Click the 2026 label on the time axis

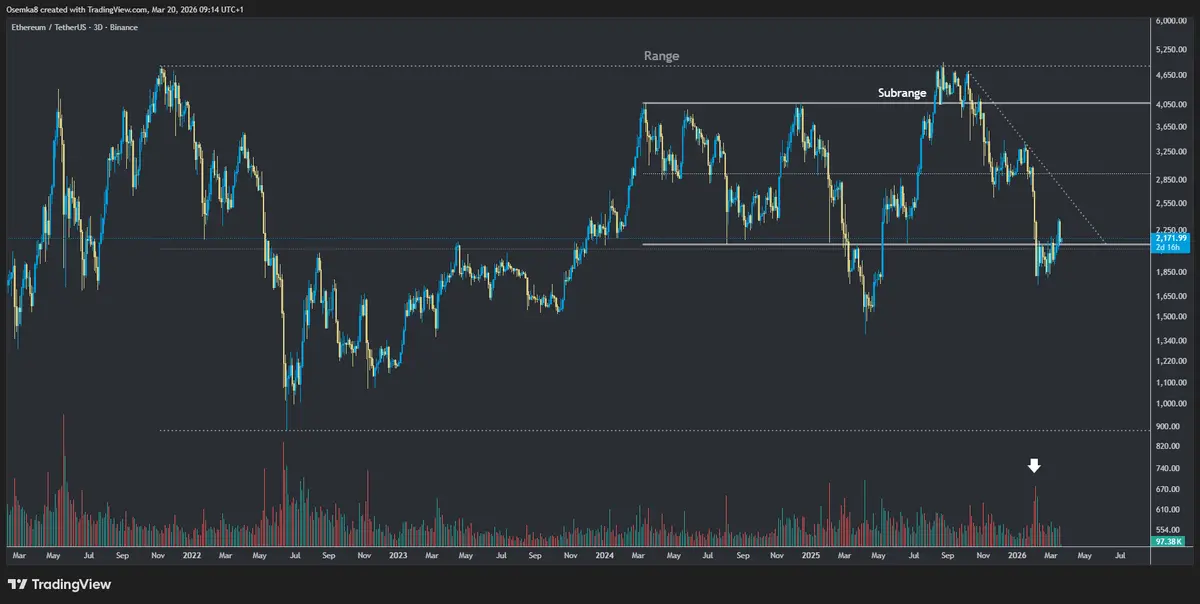click(1017, 553)
